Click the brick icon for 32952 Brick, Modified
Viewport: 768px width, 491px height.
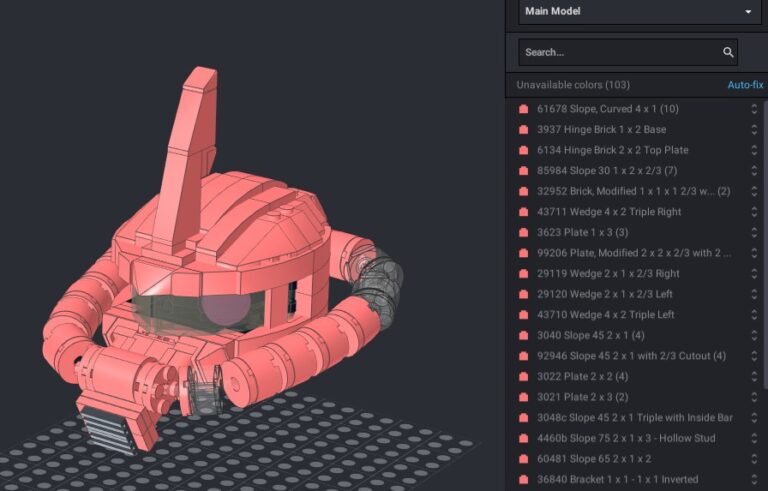point(524,191)
